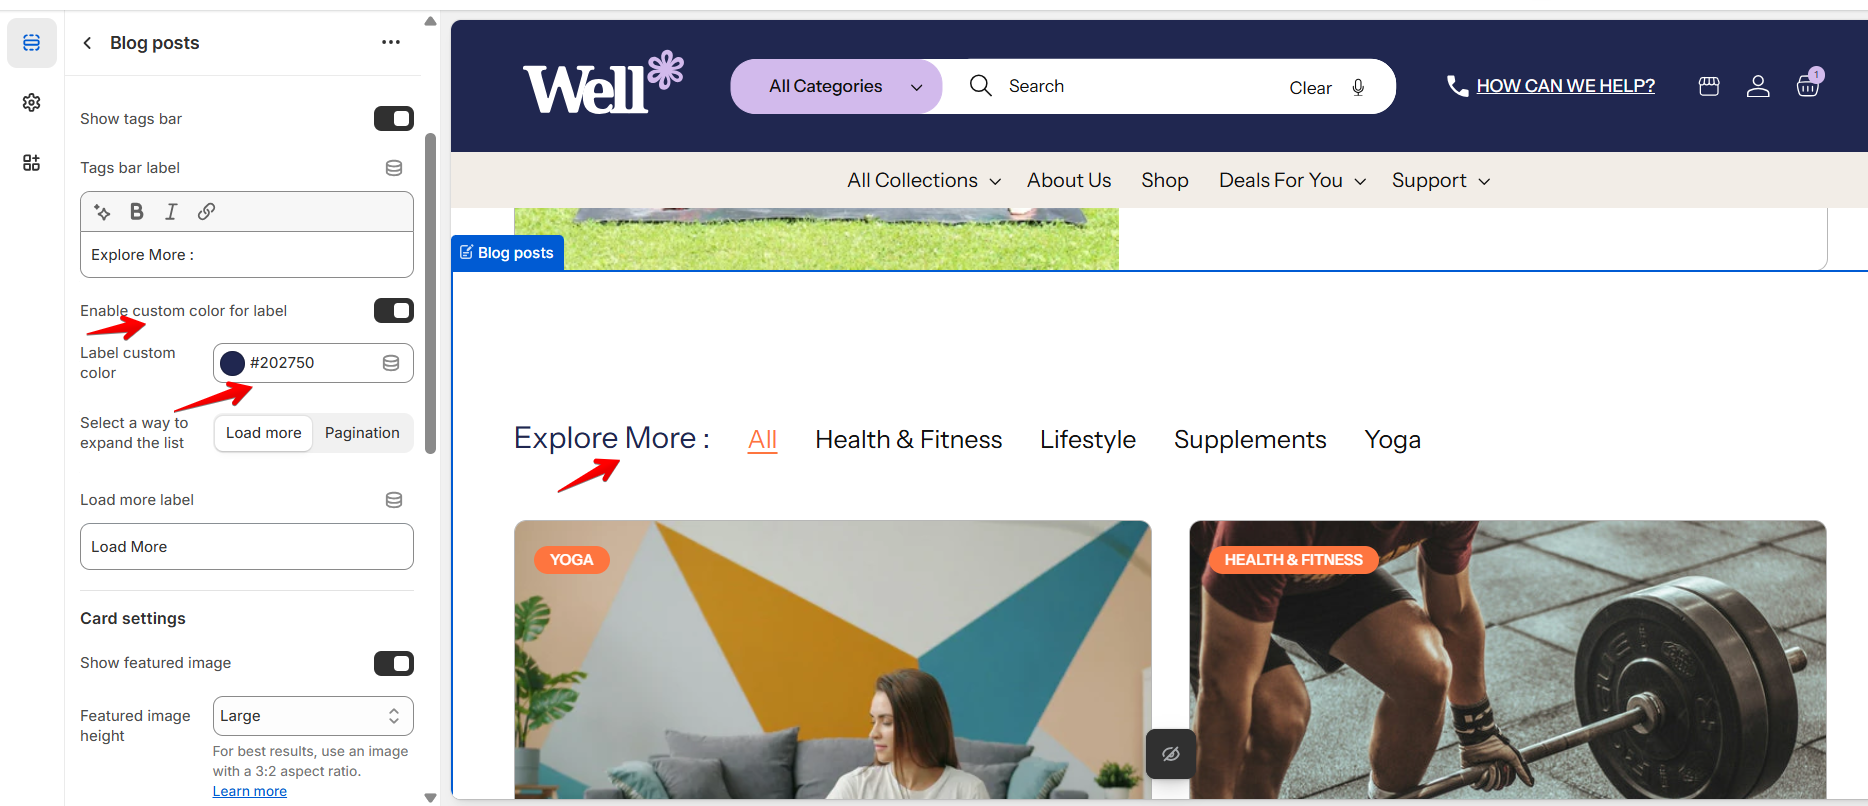Viewport: 1868px width, 806px height.
Task: Click the voice search microphone icon
Action: coord(1358,87)
